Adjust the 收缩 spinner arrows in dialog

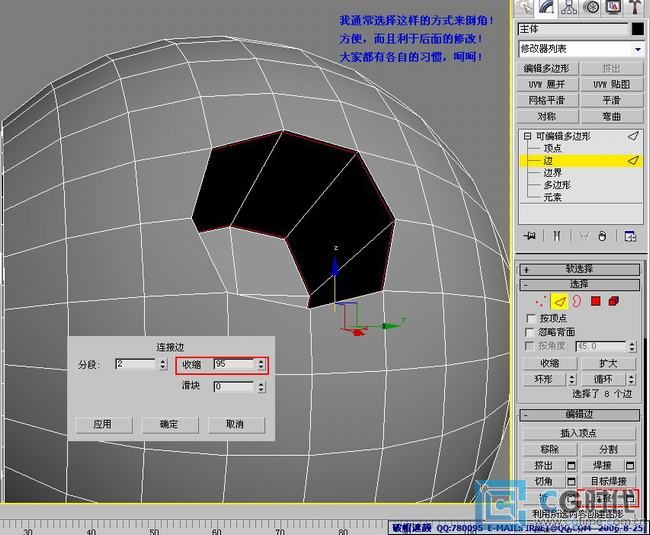pos(261,364)
